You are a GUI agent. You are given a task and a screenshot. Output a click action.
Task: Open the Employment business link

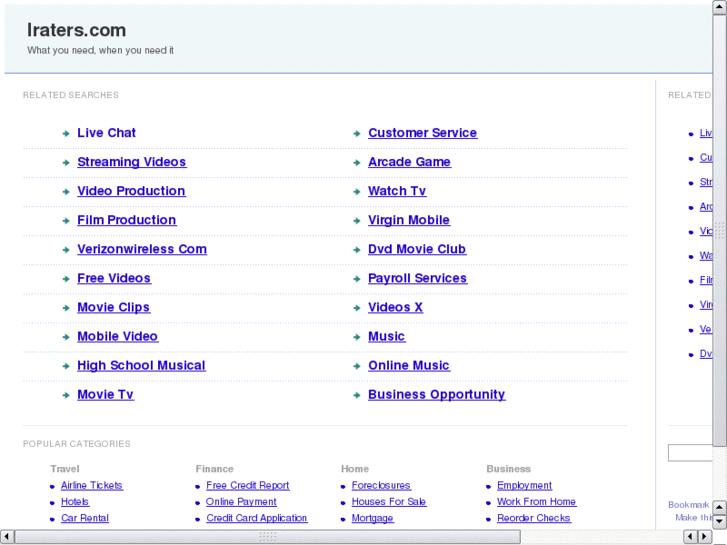pyautogui.click(x=524, y=486)
